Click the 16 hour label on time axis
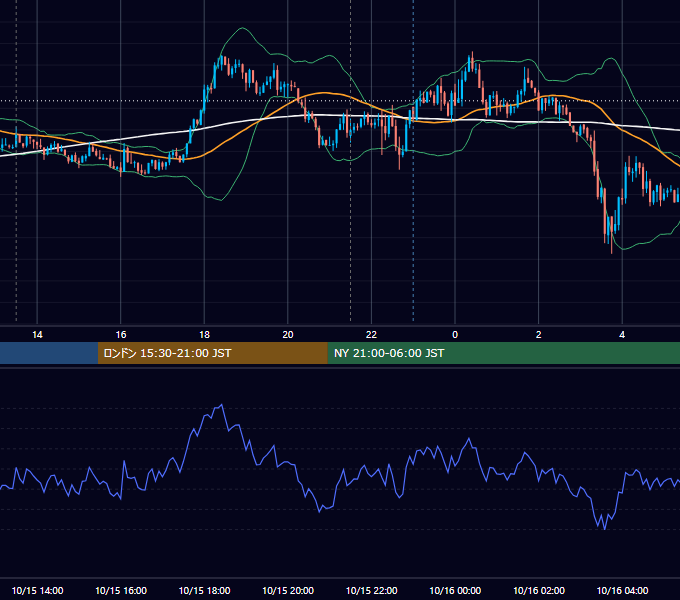Screen dimensions: 680x600 point(121,335)
